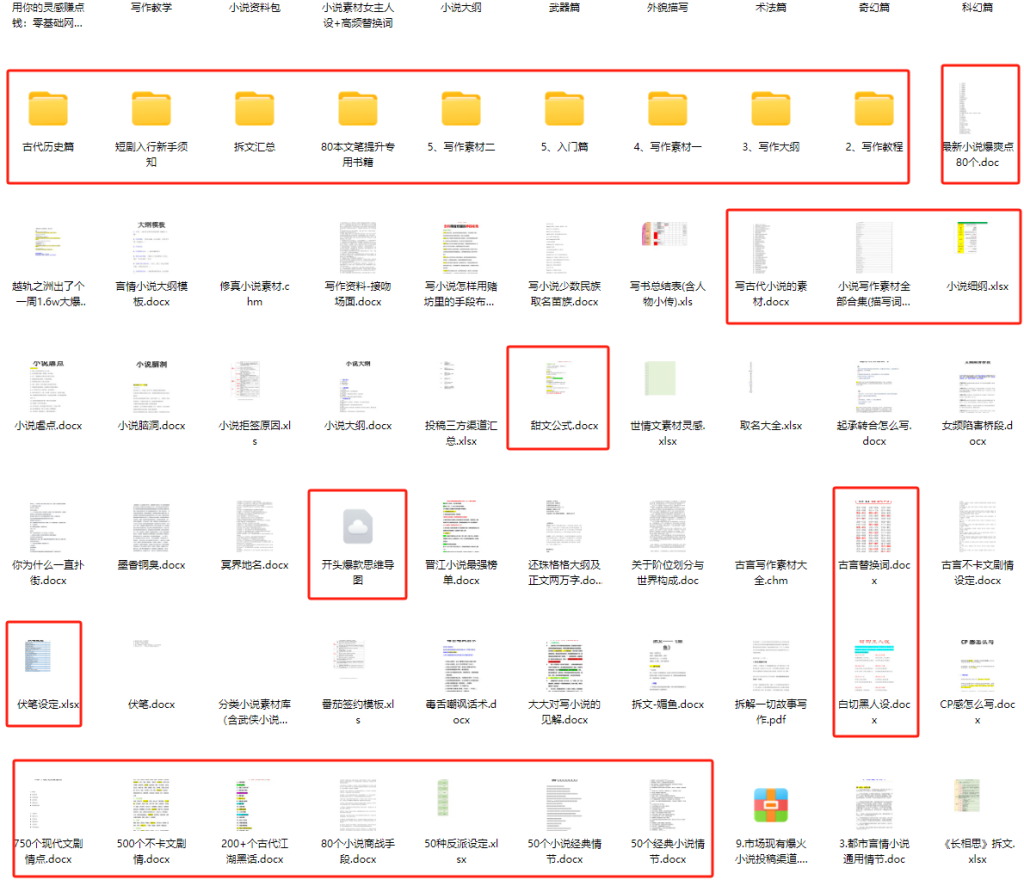This screenshot has height=886, width=1024.
Task: Open the 5、入门篇 folder
Action: tap(565, 108)
